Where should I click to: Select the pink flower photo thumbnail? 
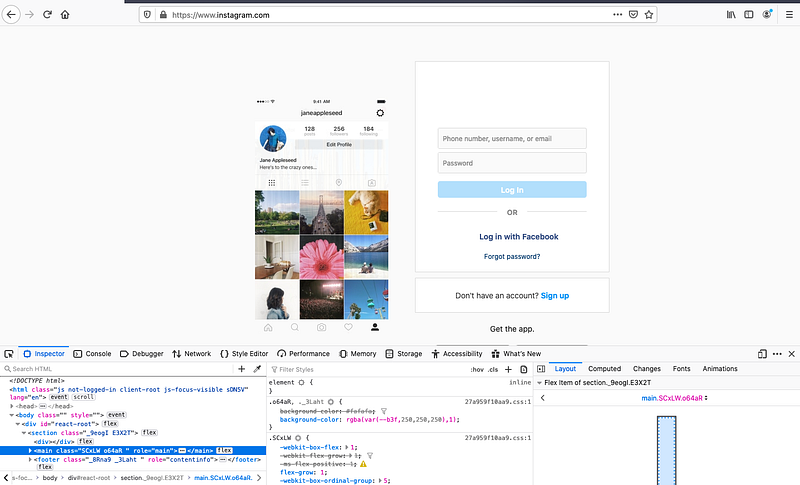point(321,257)
